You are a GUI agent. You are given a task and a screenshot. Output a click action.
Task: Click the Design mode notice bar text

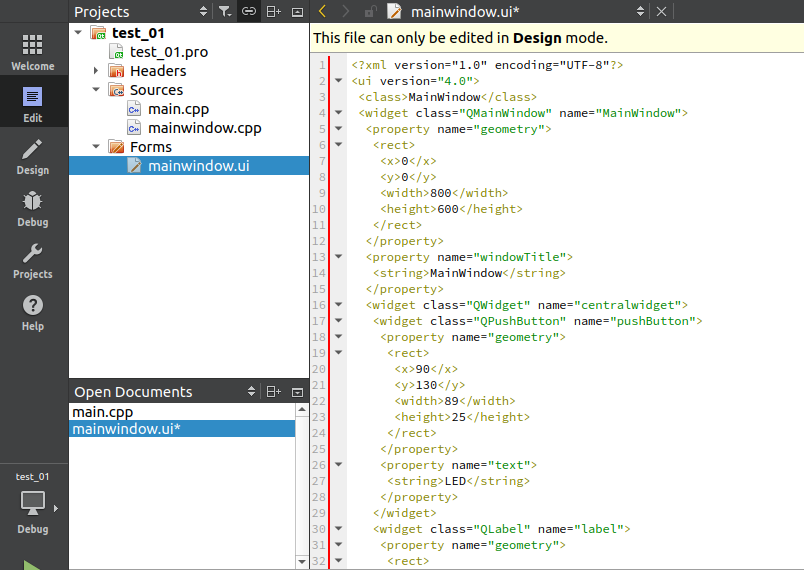tap(460, 38)
